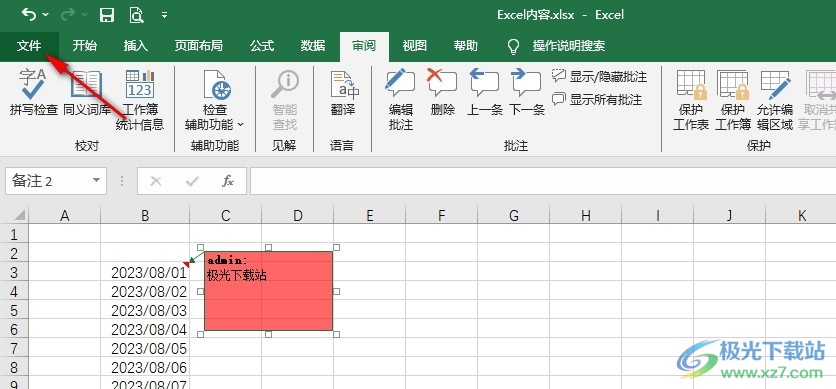
Task: Switch to the 公式 ribbon tab
Action: tap(262, 46)
